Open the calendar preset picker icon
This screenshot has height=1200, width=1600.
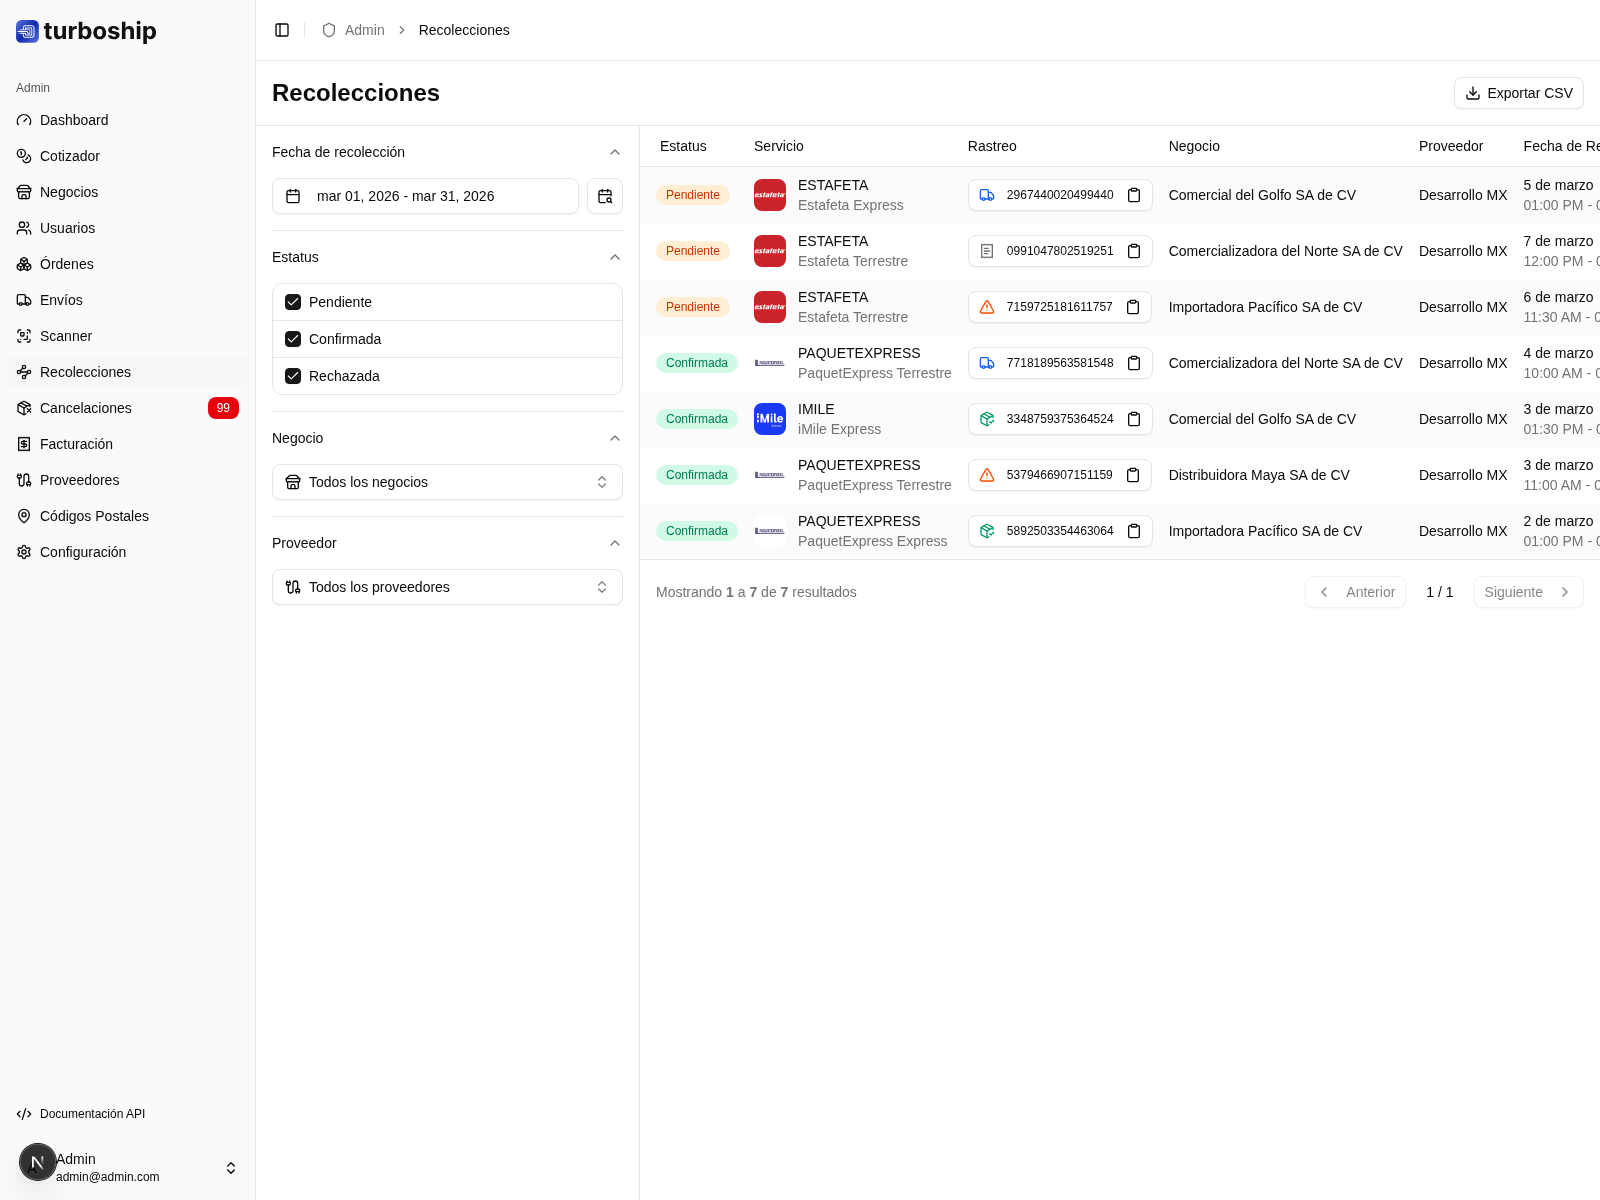pos(605,196)
